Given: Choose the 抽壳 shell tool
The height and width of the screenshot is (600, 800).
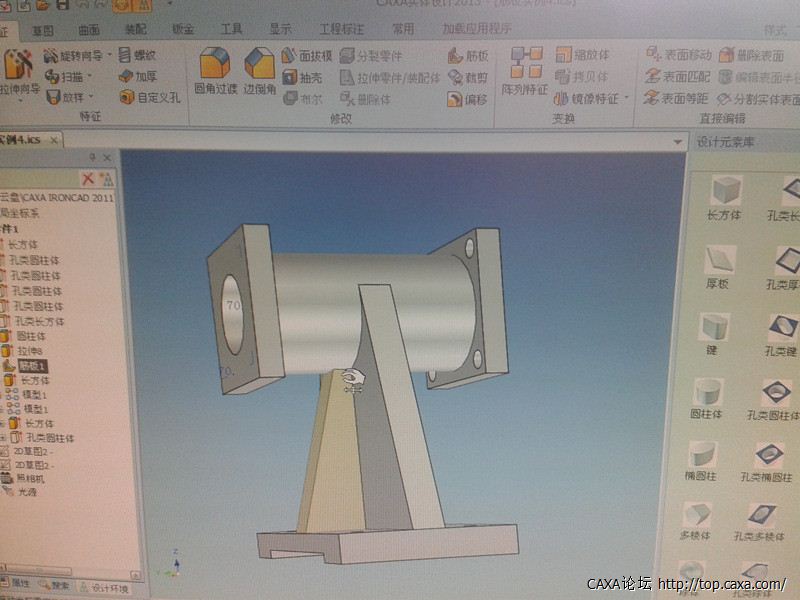Looking at the screenshot, I should point(303,77).
